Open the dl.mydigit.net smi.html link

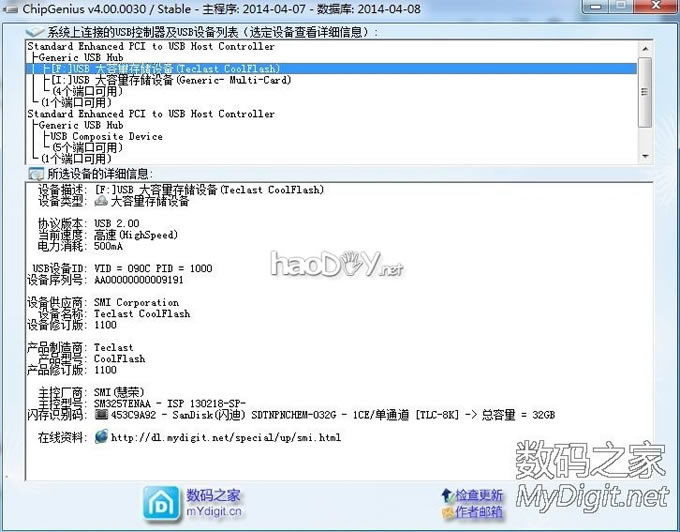[225, 437]
